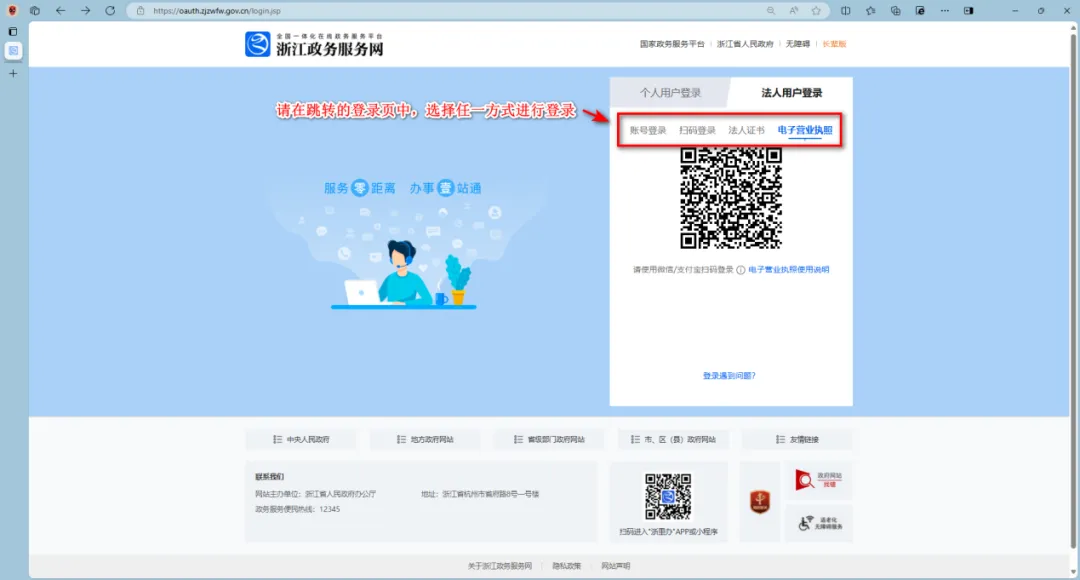Click the 登录遇到问题? link

tap(729, 376)
